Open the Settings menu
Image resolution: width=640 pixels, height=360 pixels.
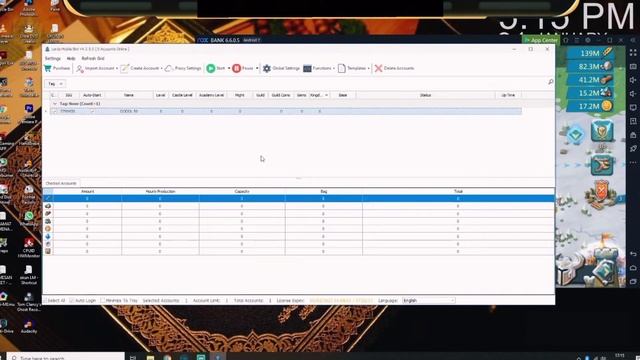(53, 58)
